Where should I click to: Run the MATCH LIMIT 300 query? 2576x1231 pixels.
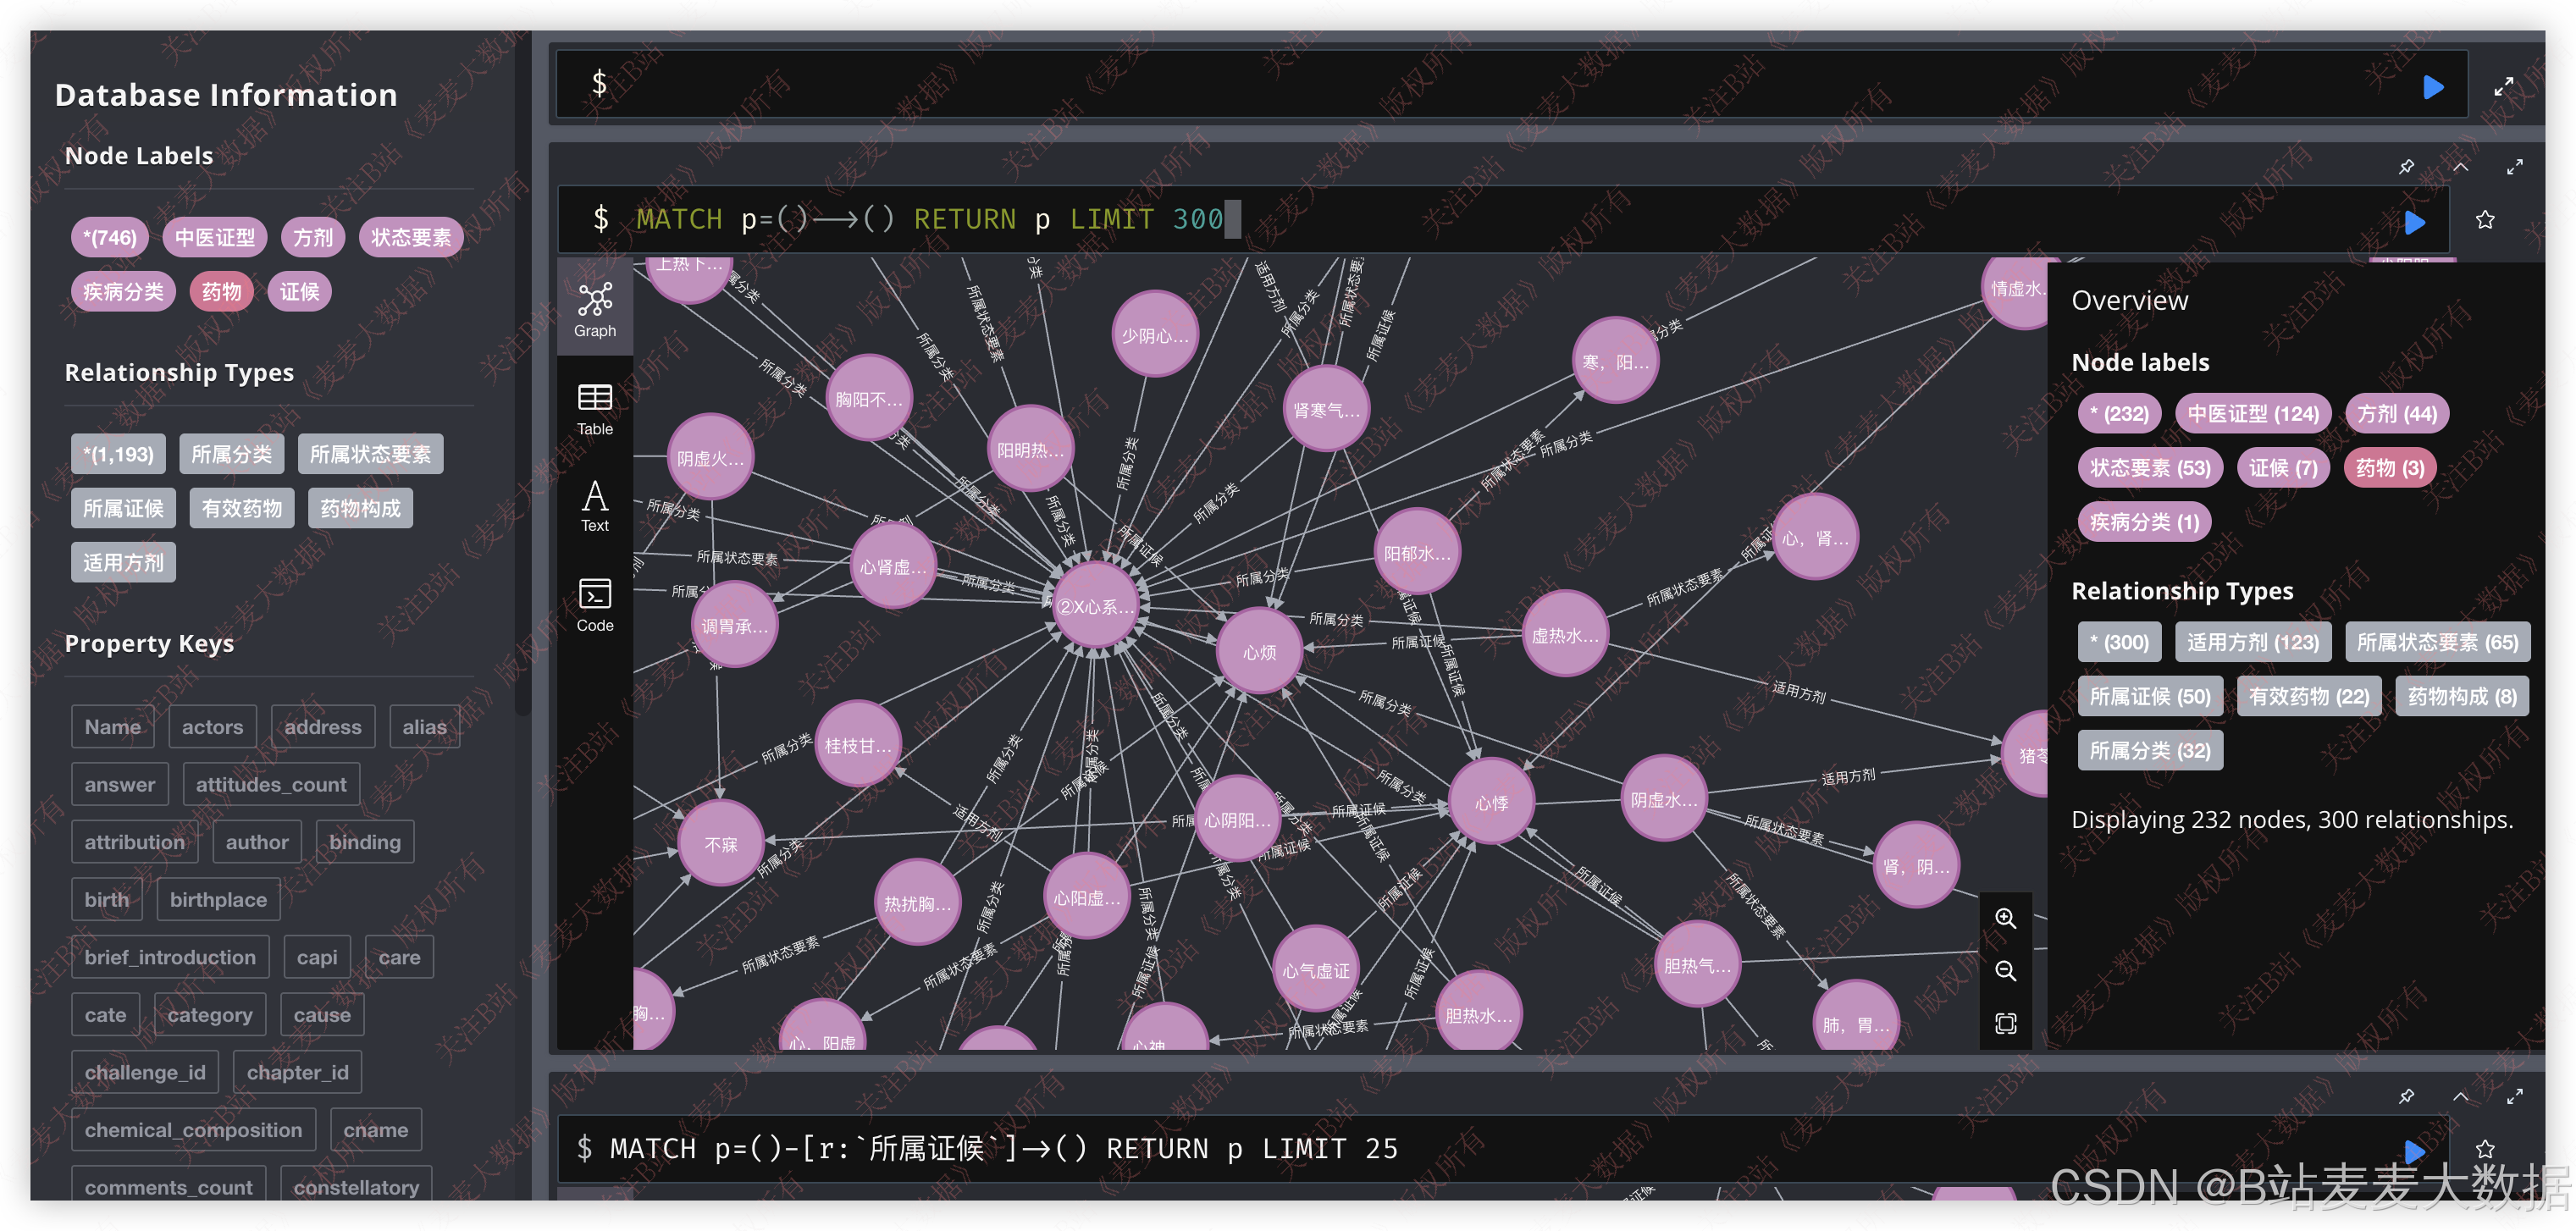point(2414,221)
